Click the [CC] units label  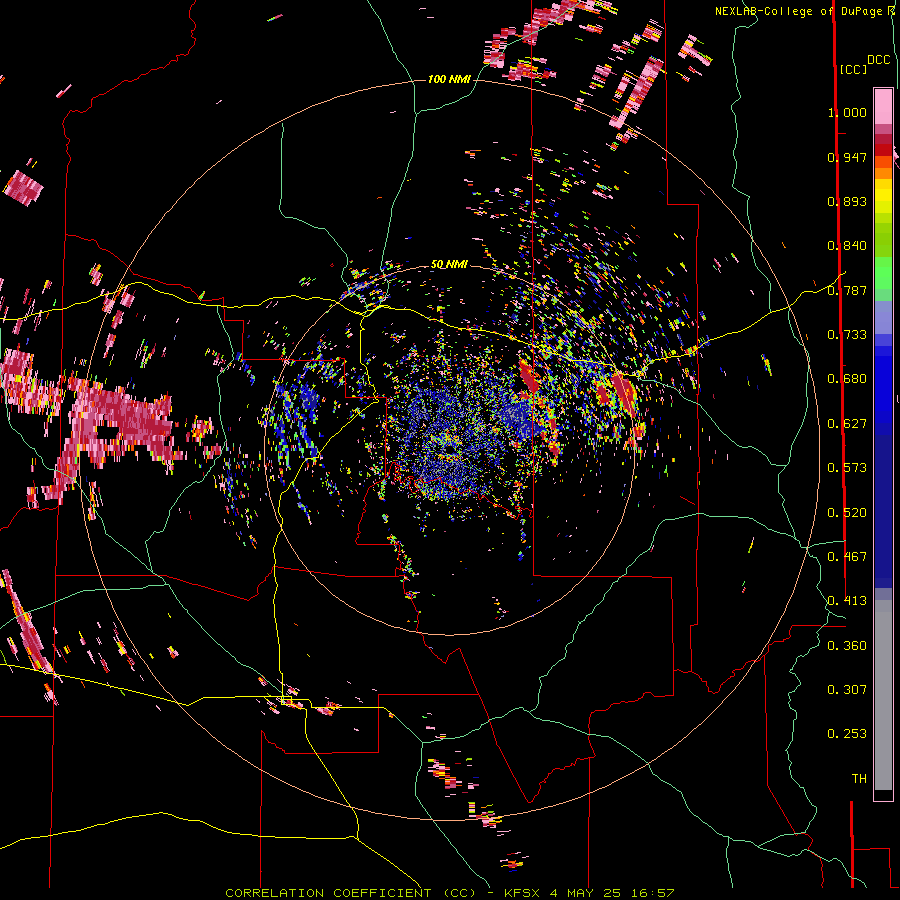click(x=853, y=69)
